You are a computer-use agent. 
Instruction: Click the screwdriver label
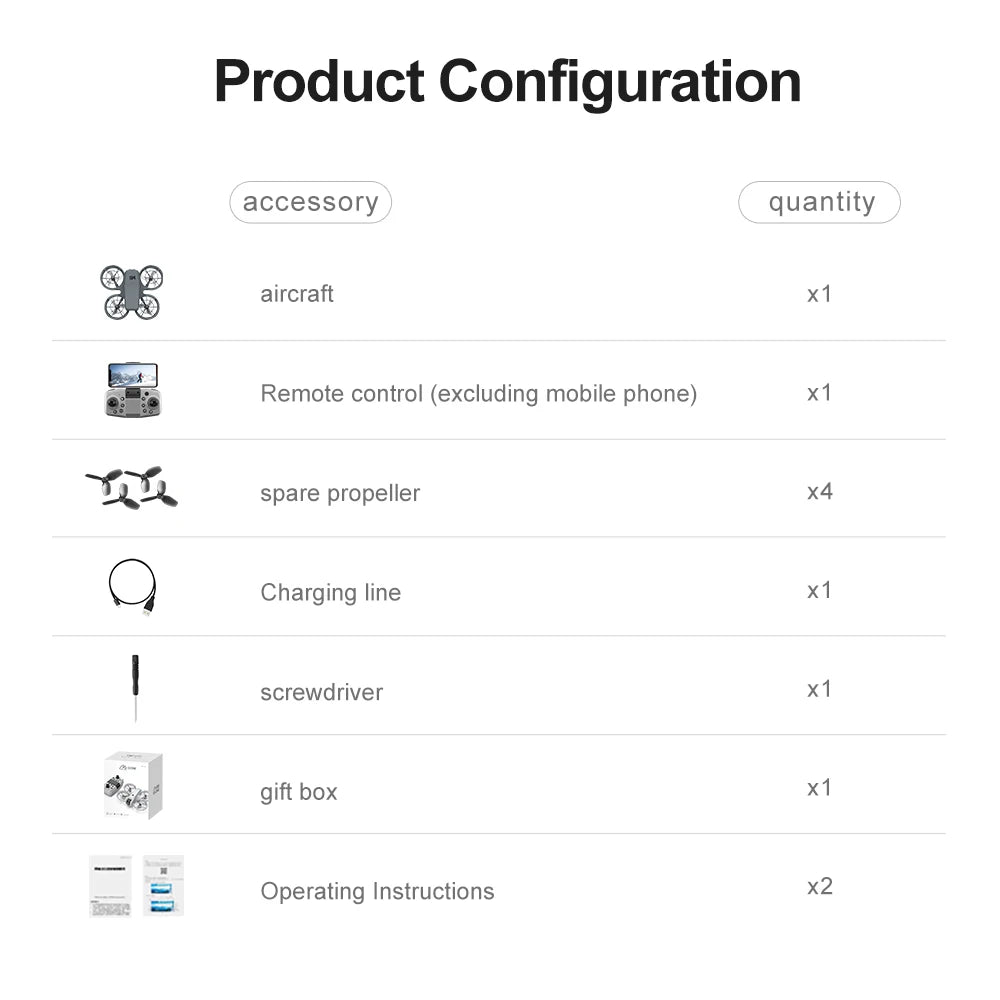(x=321, y=692)
